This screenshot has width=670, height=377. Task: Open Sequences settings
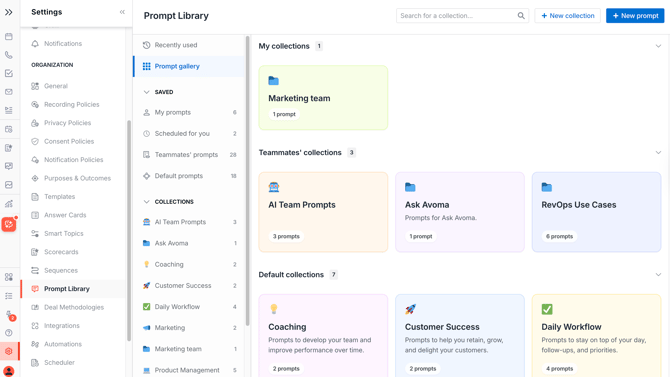tap(73, 271)
